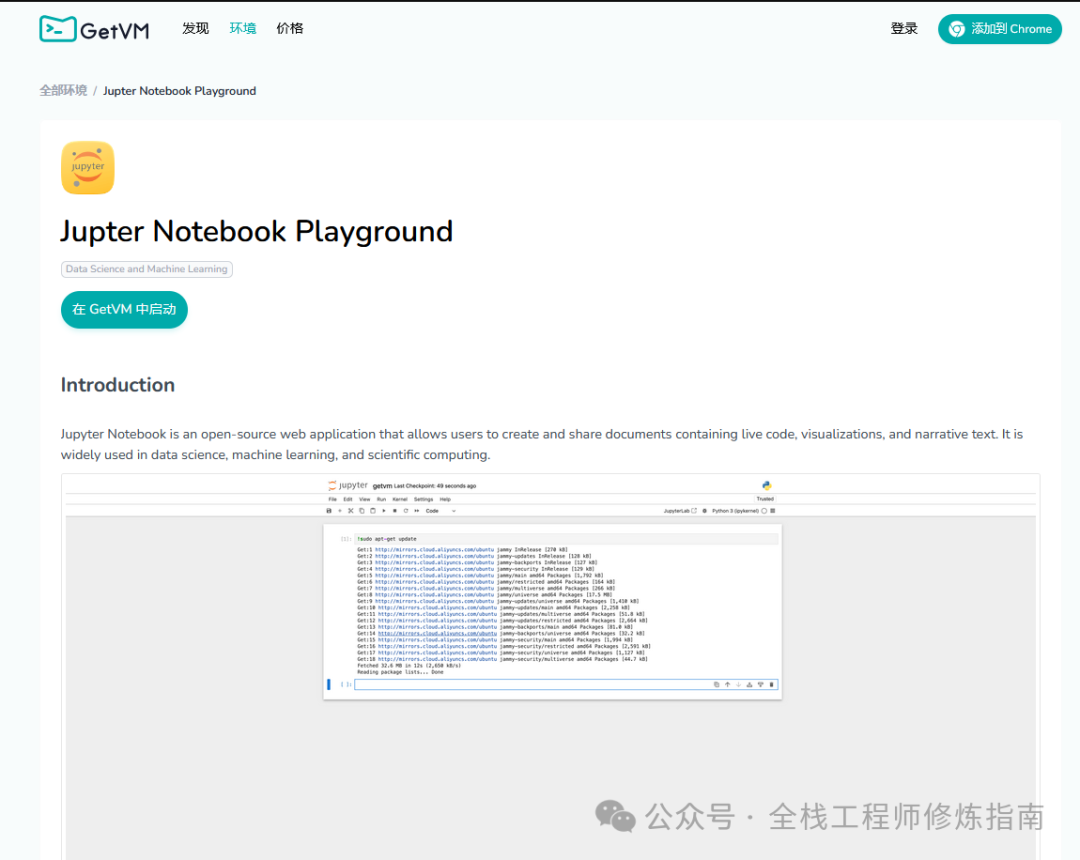Screen dimensions: 1080x860
Task: Select the Data Science and Machine Learning tag
Action: [147, 269]
